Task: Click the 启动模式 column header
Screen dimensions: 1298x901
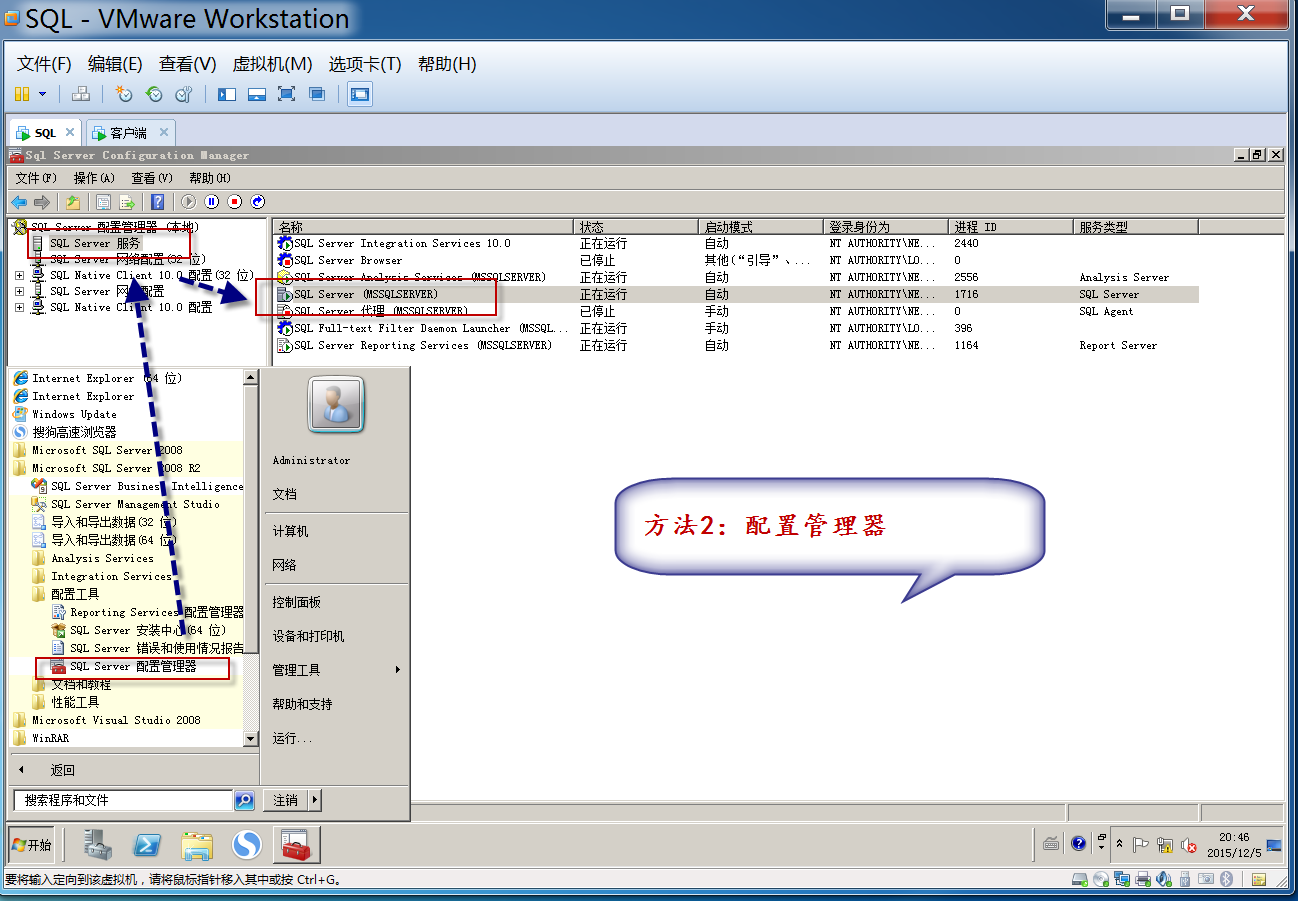Action: tap(761, 227)
